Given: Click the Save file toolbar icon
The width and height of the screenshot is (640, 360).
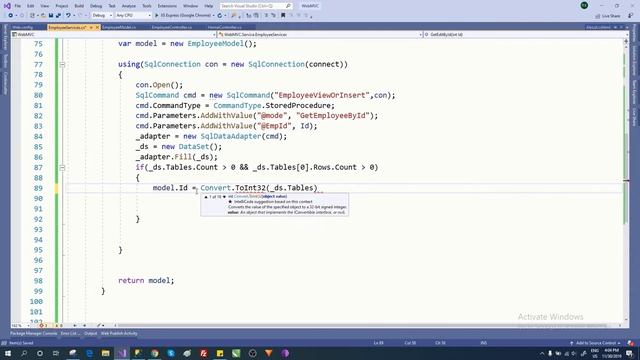Looking at the screenshot, I should click(x=51, y=16).
